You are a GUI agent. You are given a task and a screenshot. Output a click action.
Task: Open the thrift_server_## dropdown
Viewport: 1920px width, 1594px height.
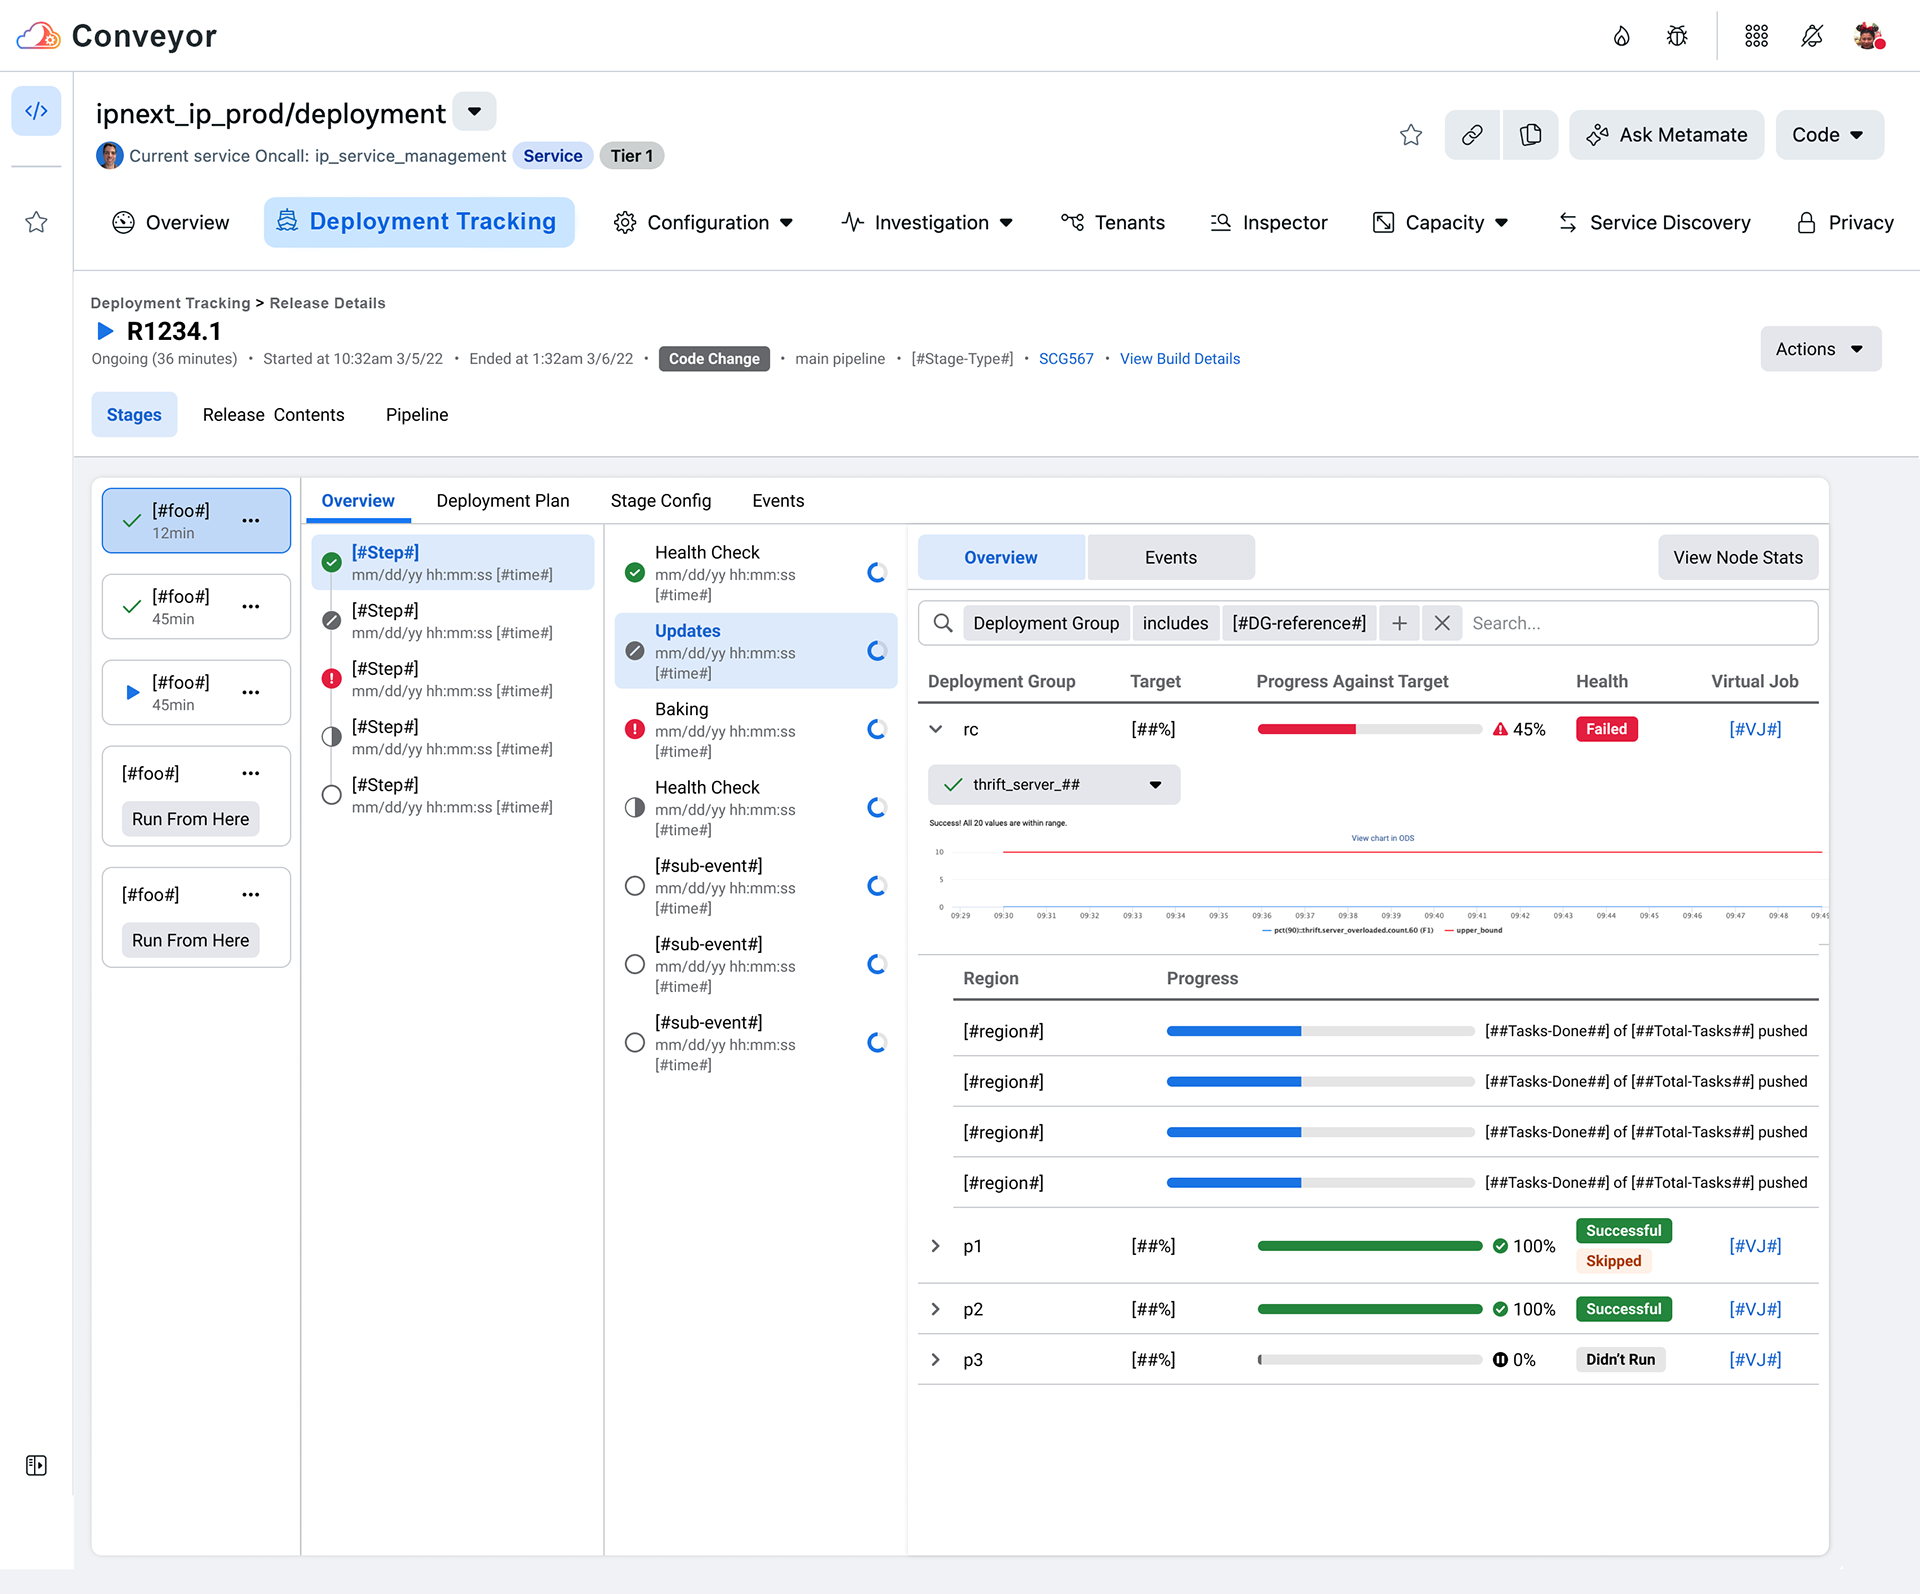click(1054, 785)
